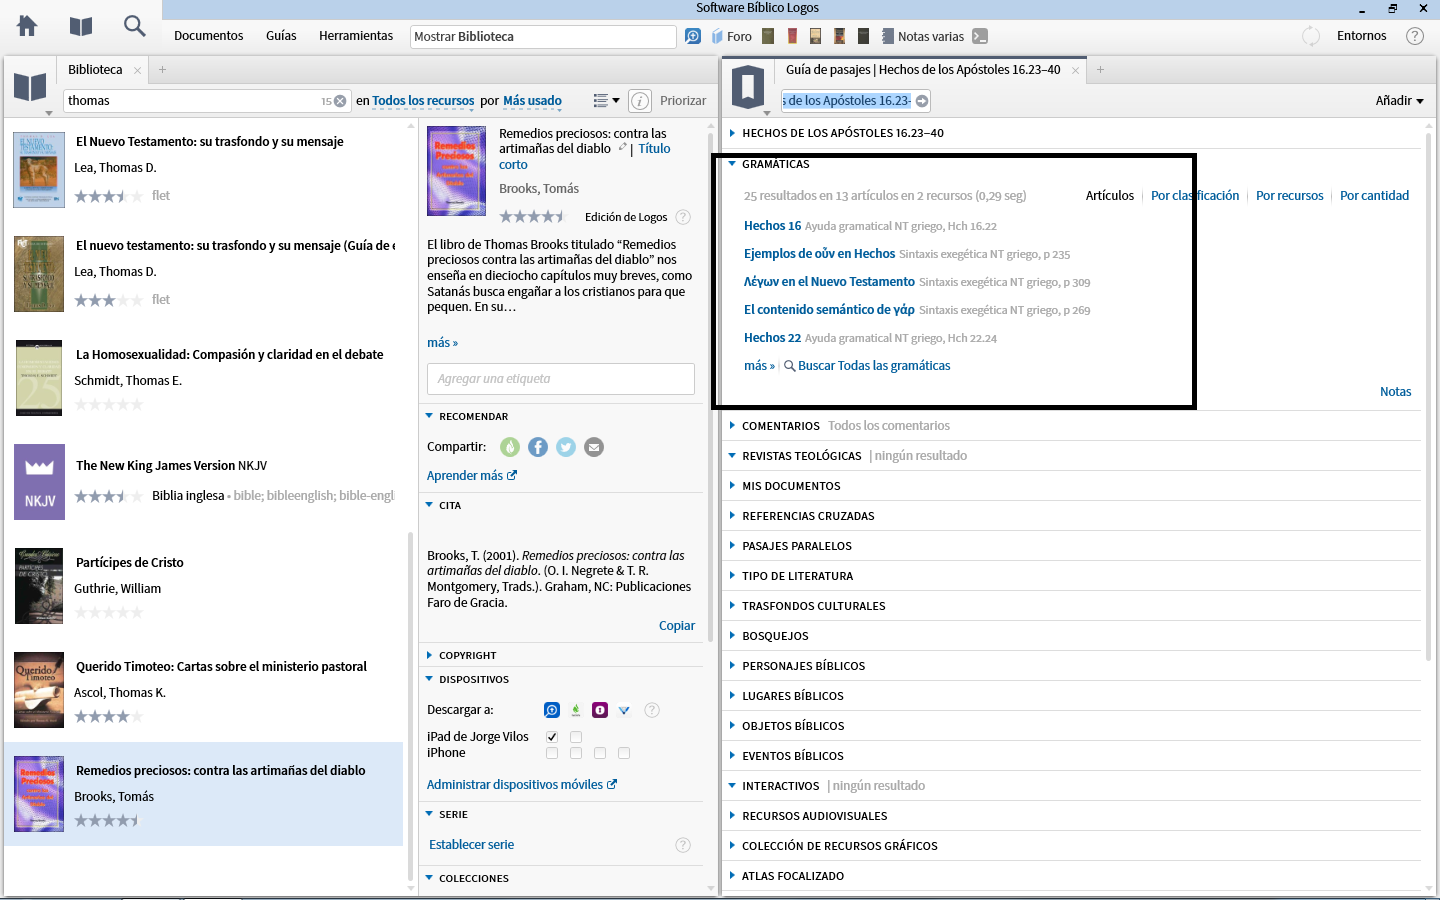The width and height of the screenshot is (1440, 900).
Task: Open the Documentos menu
Action: tap(208, 36)
